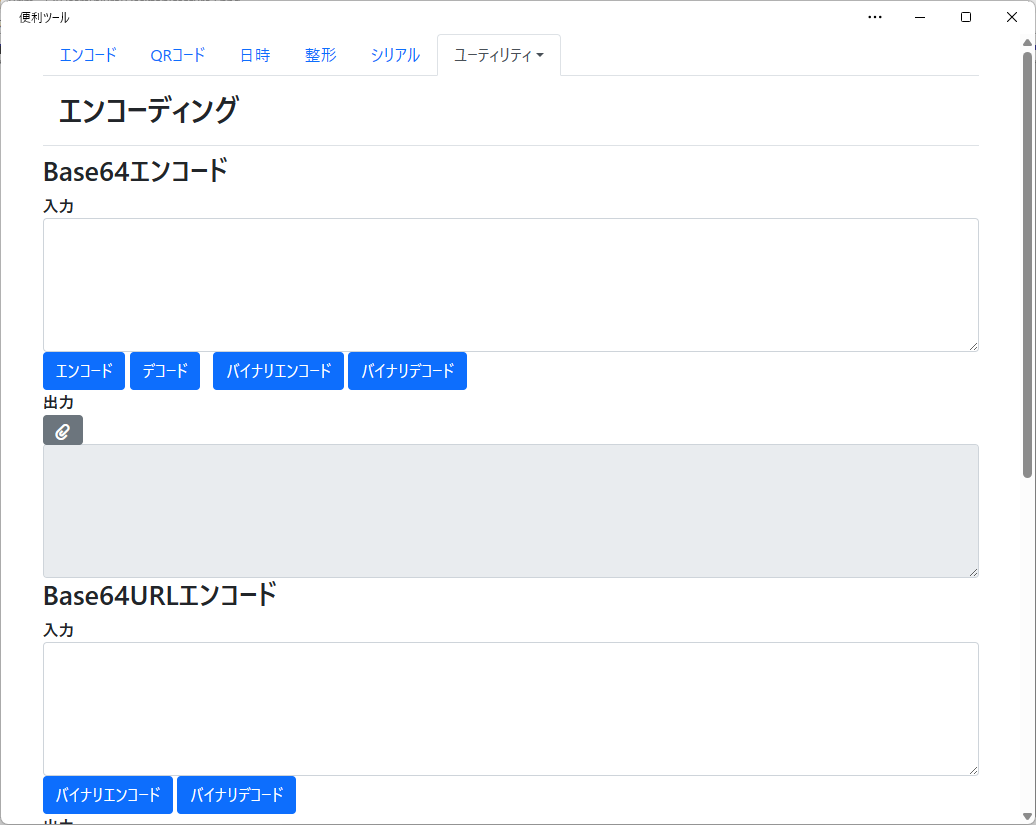Open the QRコード tab
The width and height of the screenshot is (1036, 825).
tap(178, 55)
